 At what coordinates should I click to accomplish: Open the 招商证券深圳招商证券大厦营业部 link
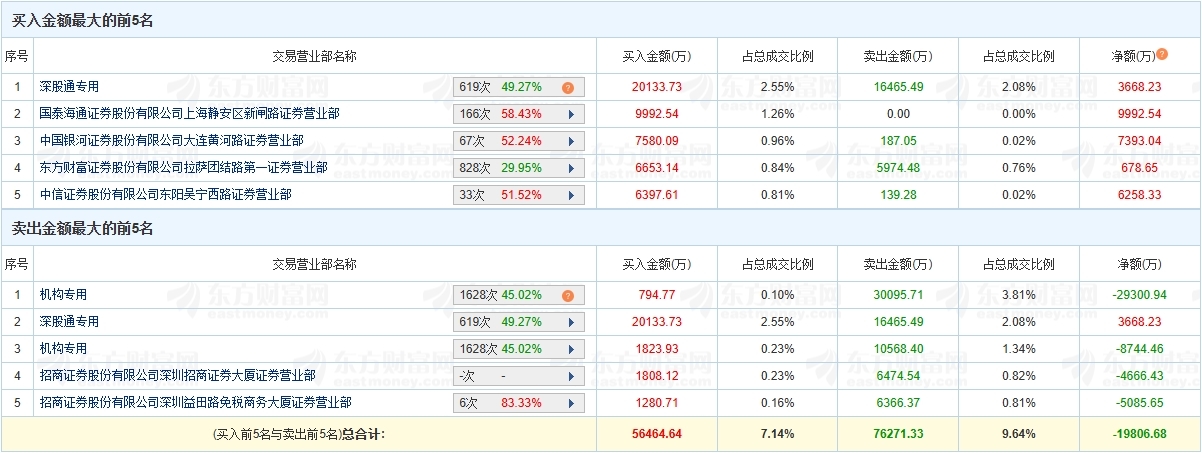click(x=177, y=376)
